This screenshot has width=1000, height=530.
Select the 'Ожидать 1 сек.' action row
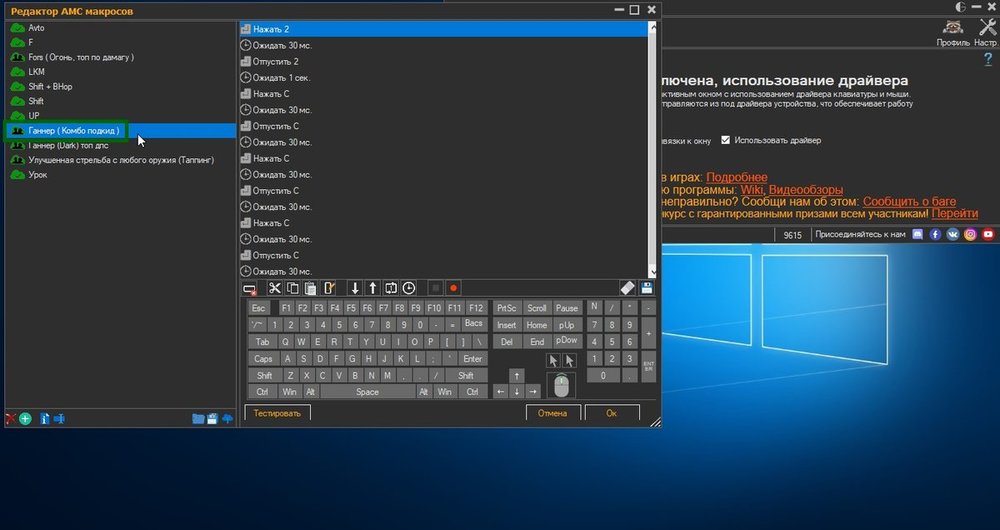tap(443, 78)
